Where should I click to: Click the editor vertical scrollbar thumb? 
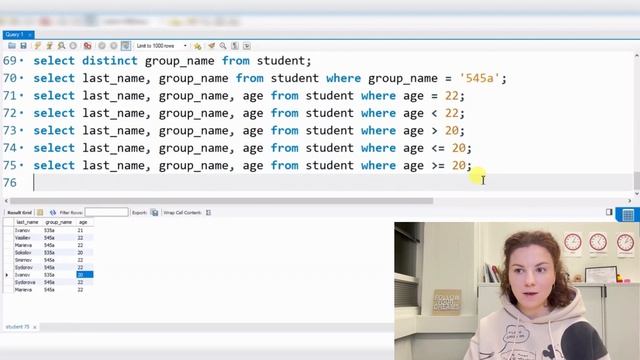pyautogui.click(x=636, y=180)
